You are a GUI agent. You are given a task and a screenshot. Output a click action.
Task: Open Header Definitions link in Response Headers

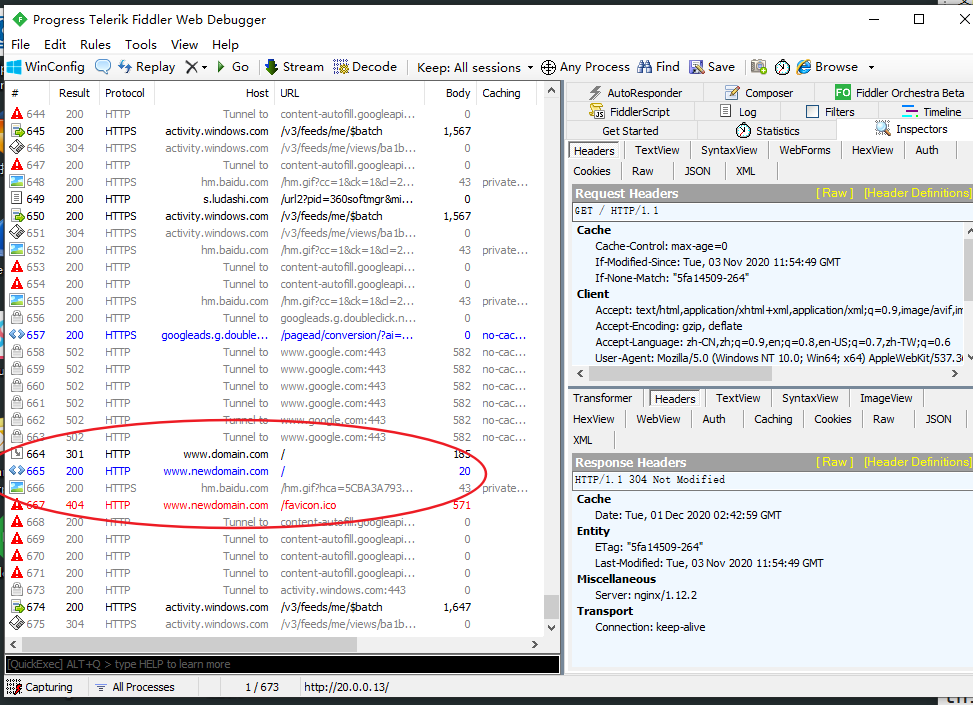pyautogui.click(x=916, y=462)
